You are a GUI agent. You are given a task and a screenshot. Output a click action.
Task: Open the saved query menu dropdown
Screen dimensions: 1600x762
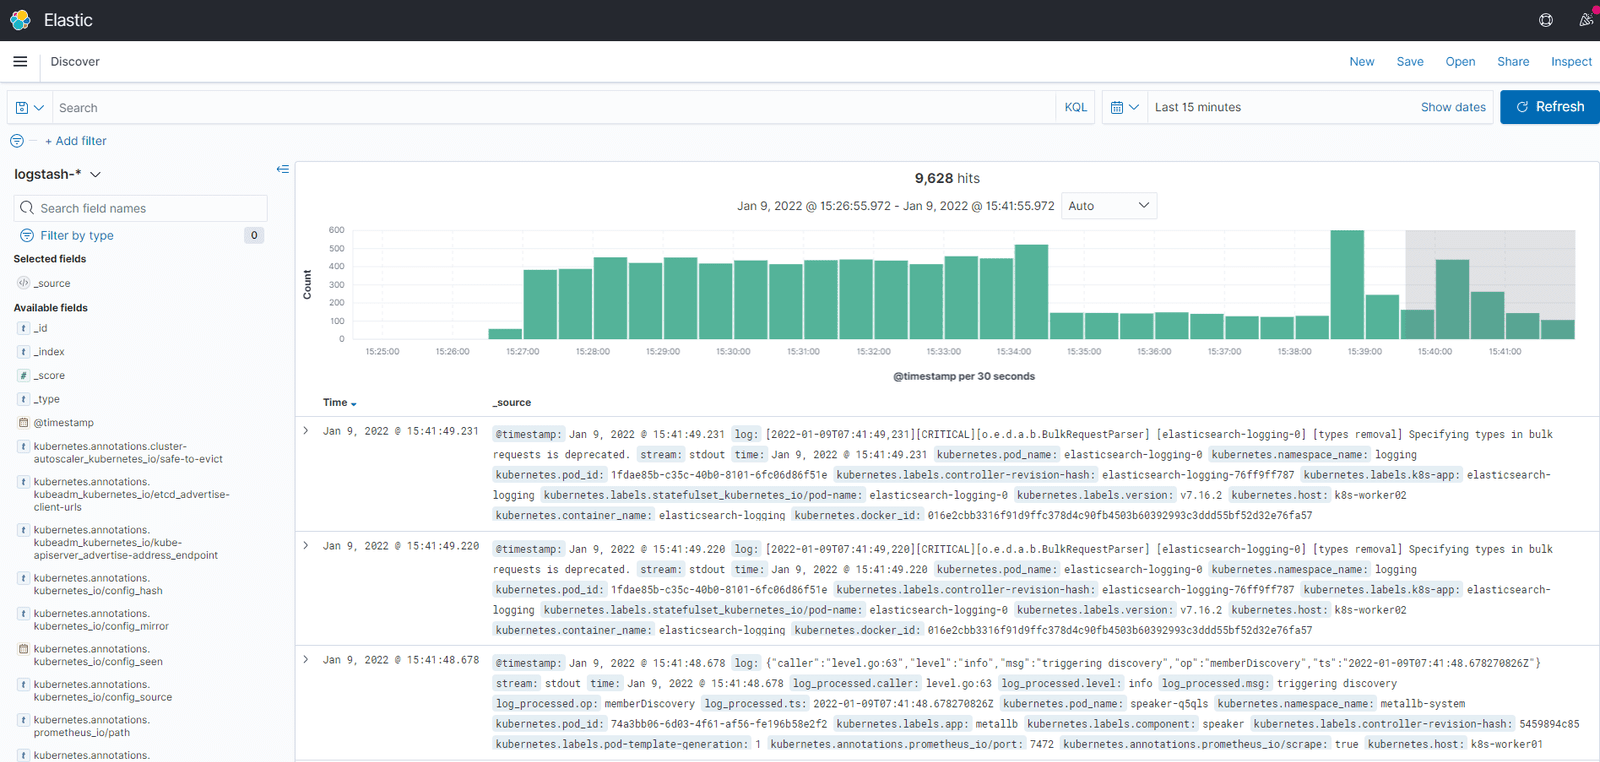pyautogui.click(x=30, y=108)
